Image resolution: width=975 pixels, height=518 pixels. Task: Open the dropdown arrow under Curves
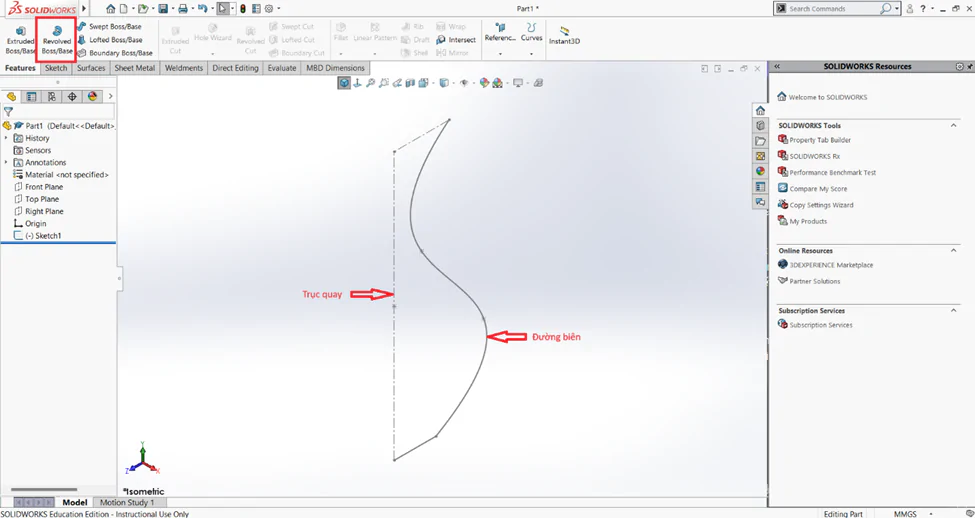[x=531, y=54]
